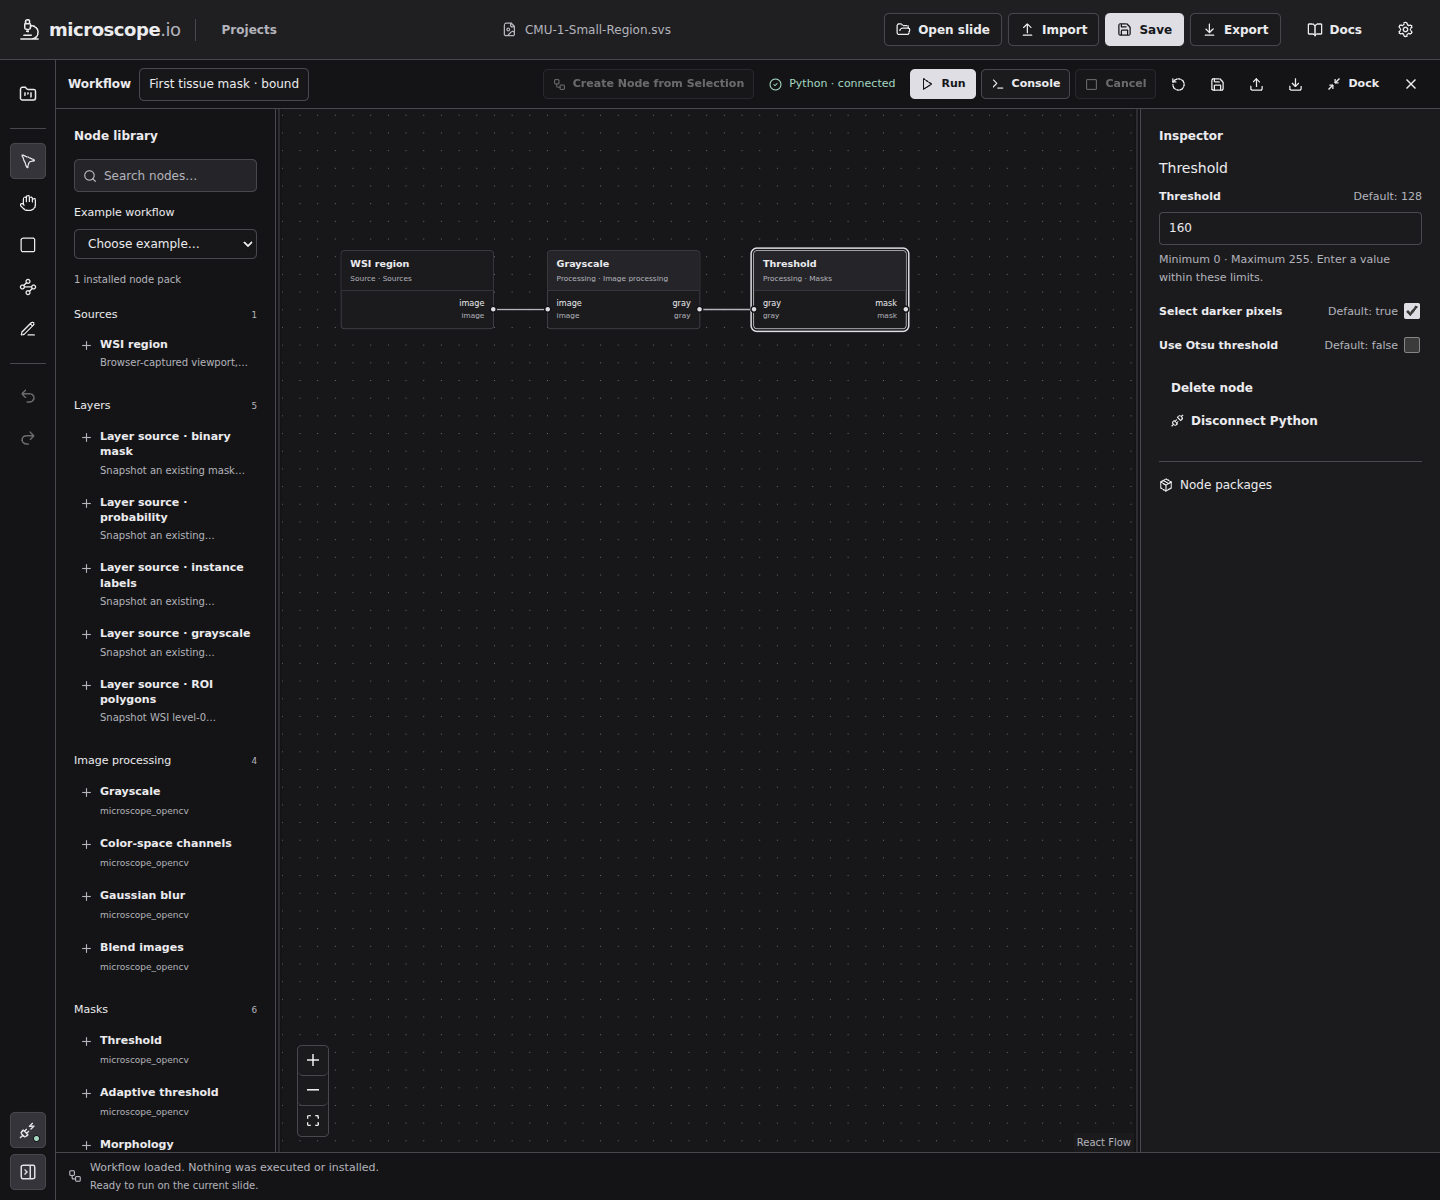Click the download workflow icon
The width and height of the screenshot is (1440, 1200).
[1295, 84]
